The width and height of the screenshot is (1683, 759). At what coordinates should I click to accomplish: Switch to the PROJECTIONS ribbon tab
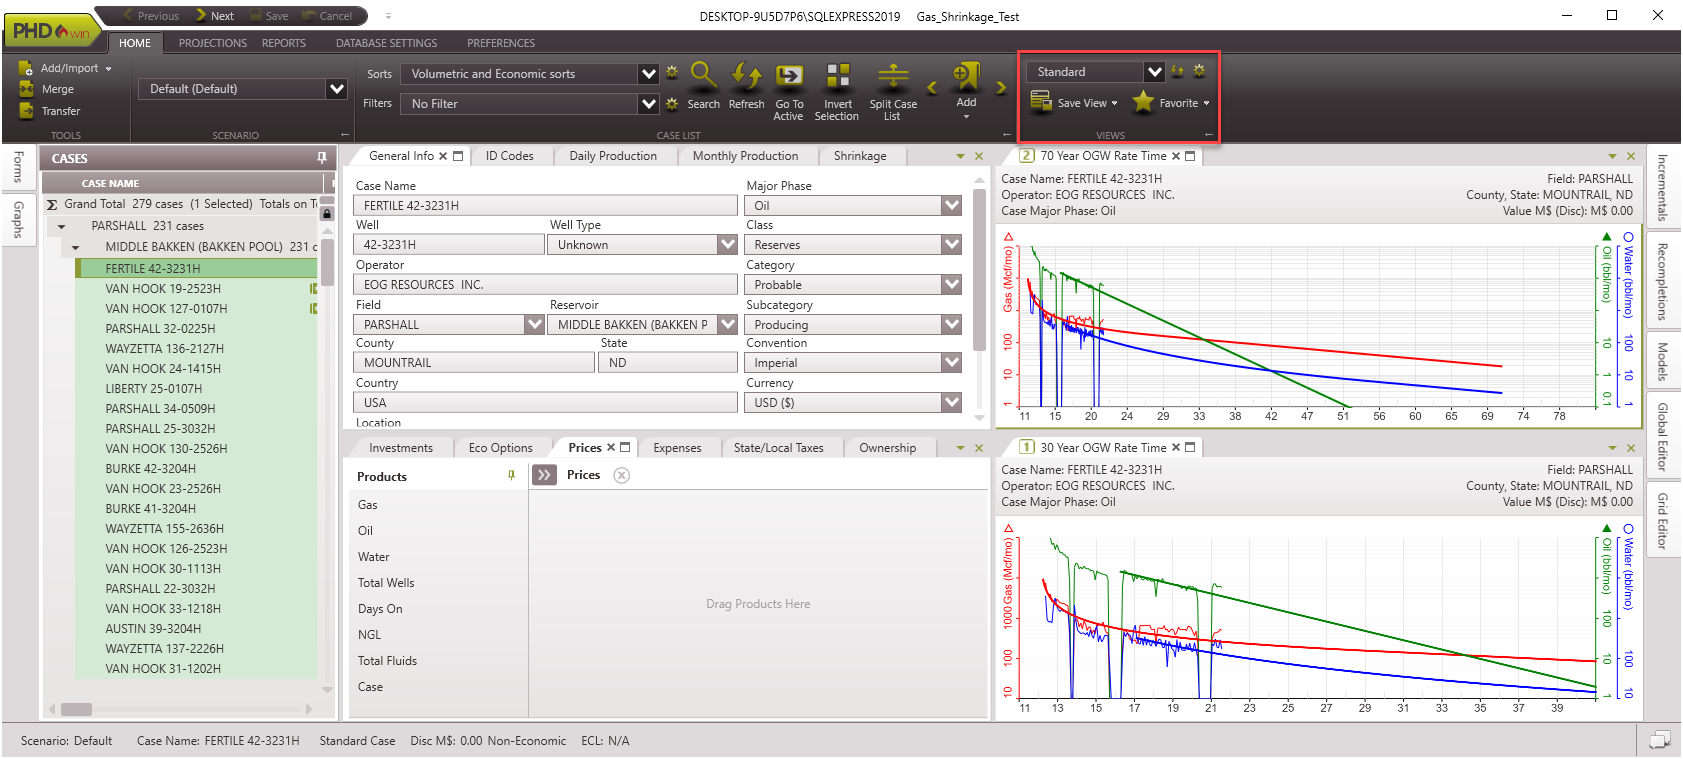(212, 43)
